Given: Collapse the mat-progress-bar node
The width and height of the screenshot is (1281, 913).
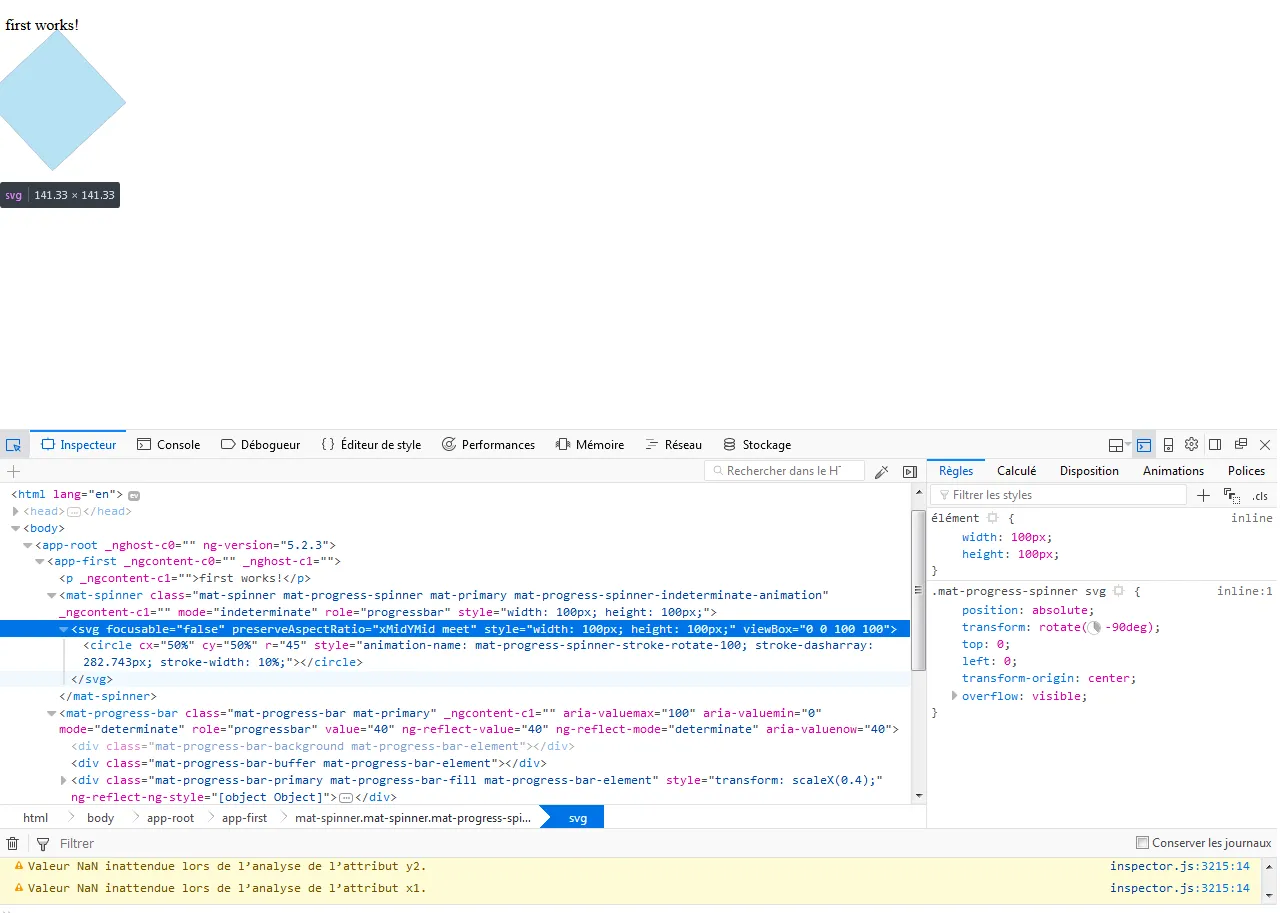Looking at the screenshot, I should (x=52, y=713).
